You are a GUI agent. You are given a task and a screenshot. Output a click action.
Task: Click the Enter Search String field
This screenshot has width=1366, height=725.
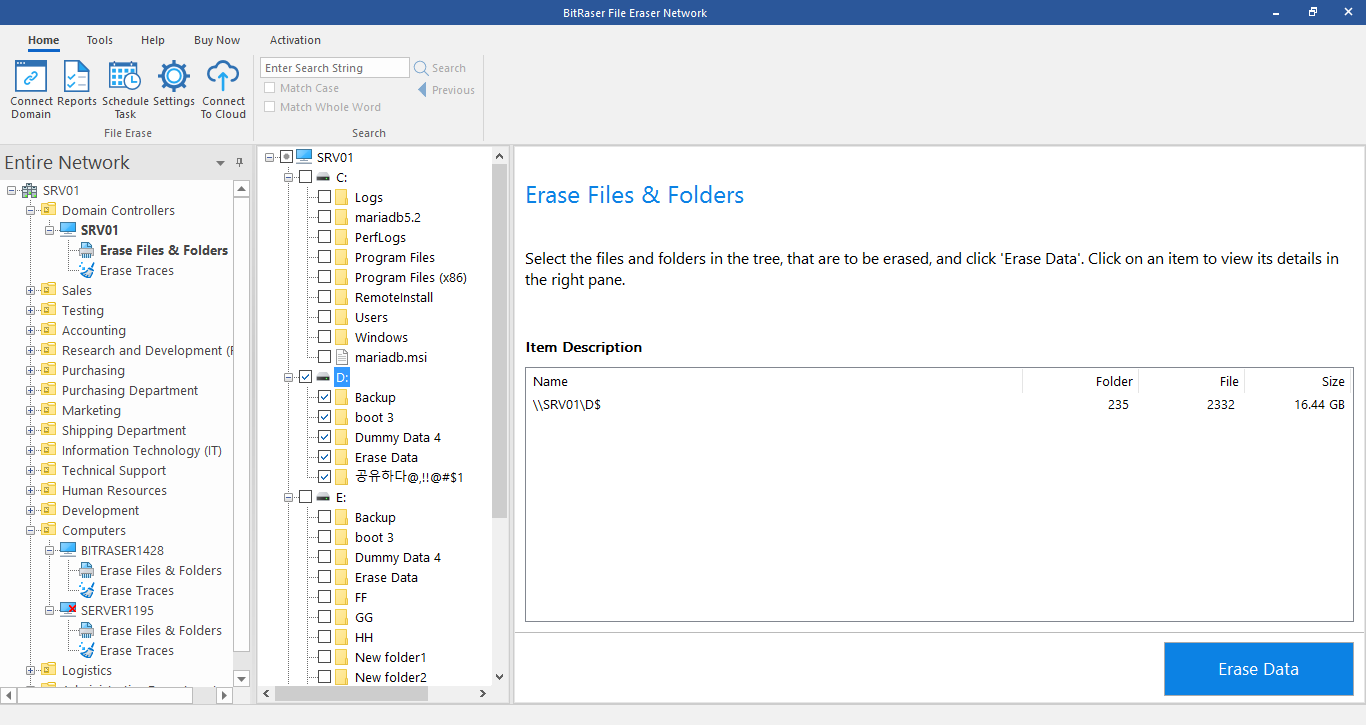point(335,68)
